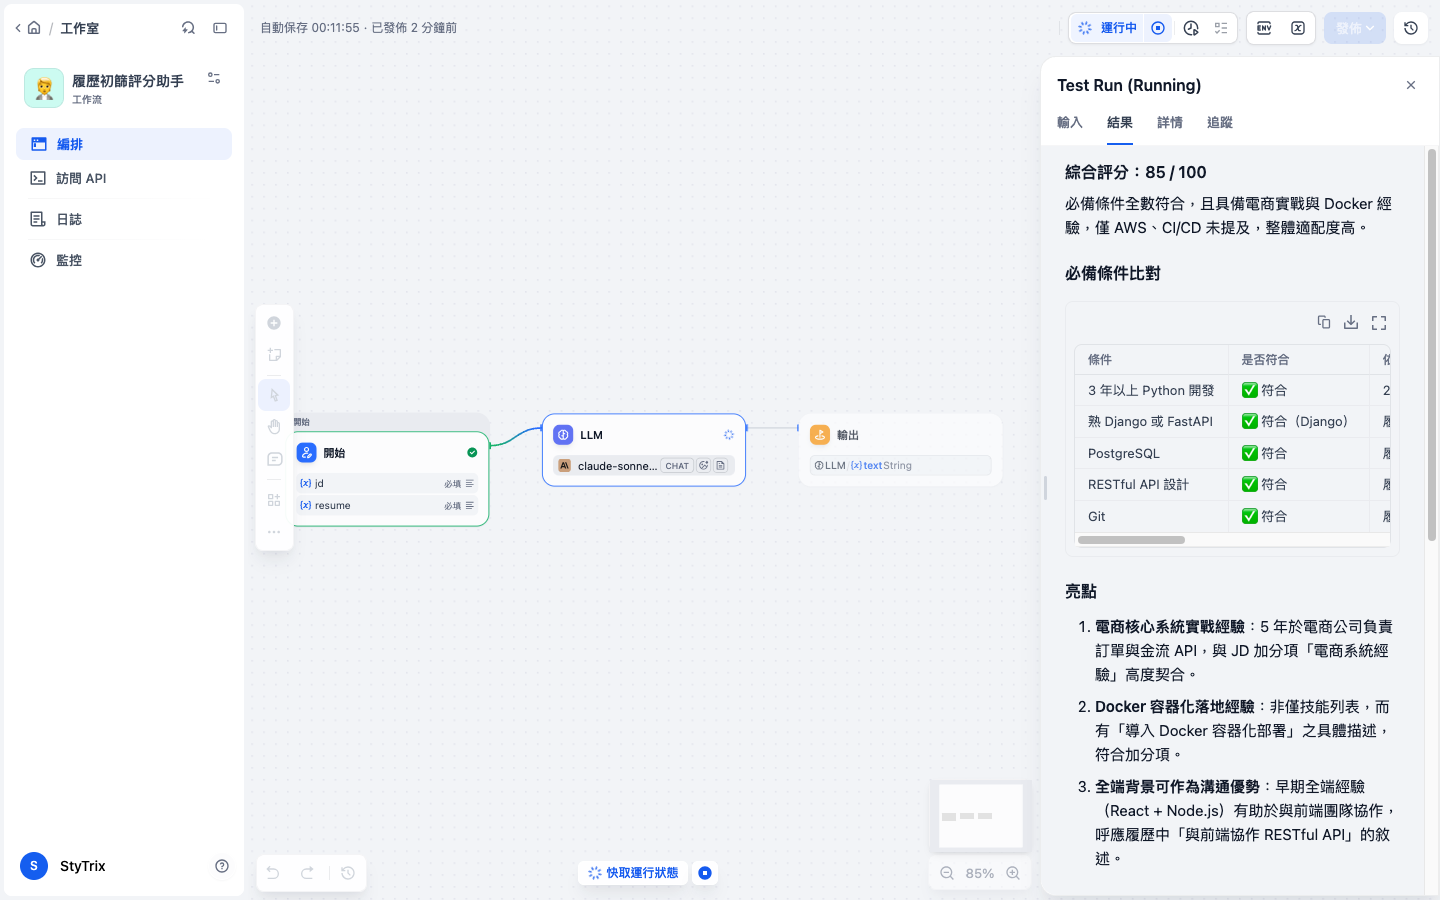1440x900 pixels.
Task: Click the 運行中 running status button
Action: [1109, 28]
